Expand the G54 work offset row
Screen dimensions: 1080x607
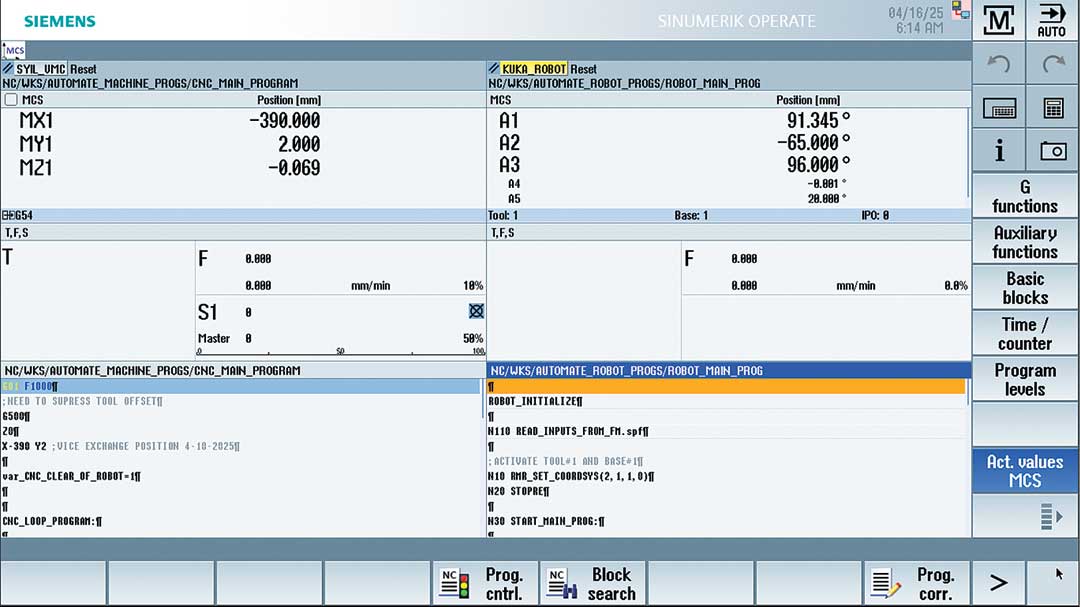pos(9,216)
